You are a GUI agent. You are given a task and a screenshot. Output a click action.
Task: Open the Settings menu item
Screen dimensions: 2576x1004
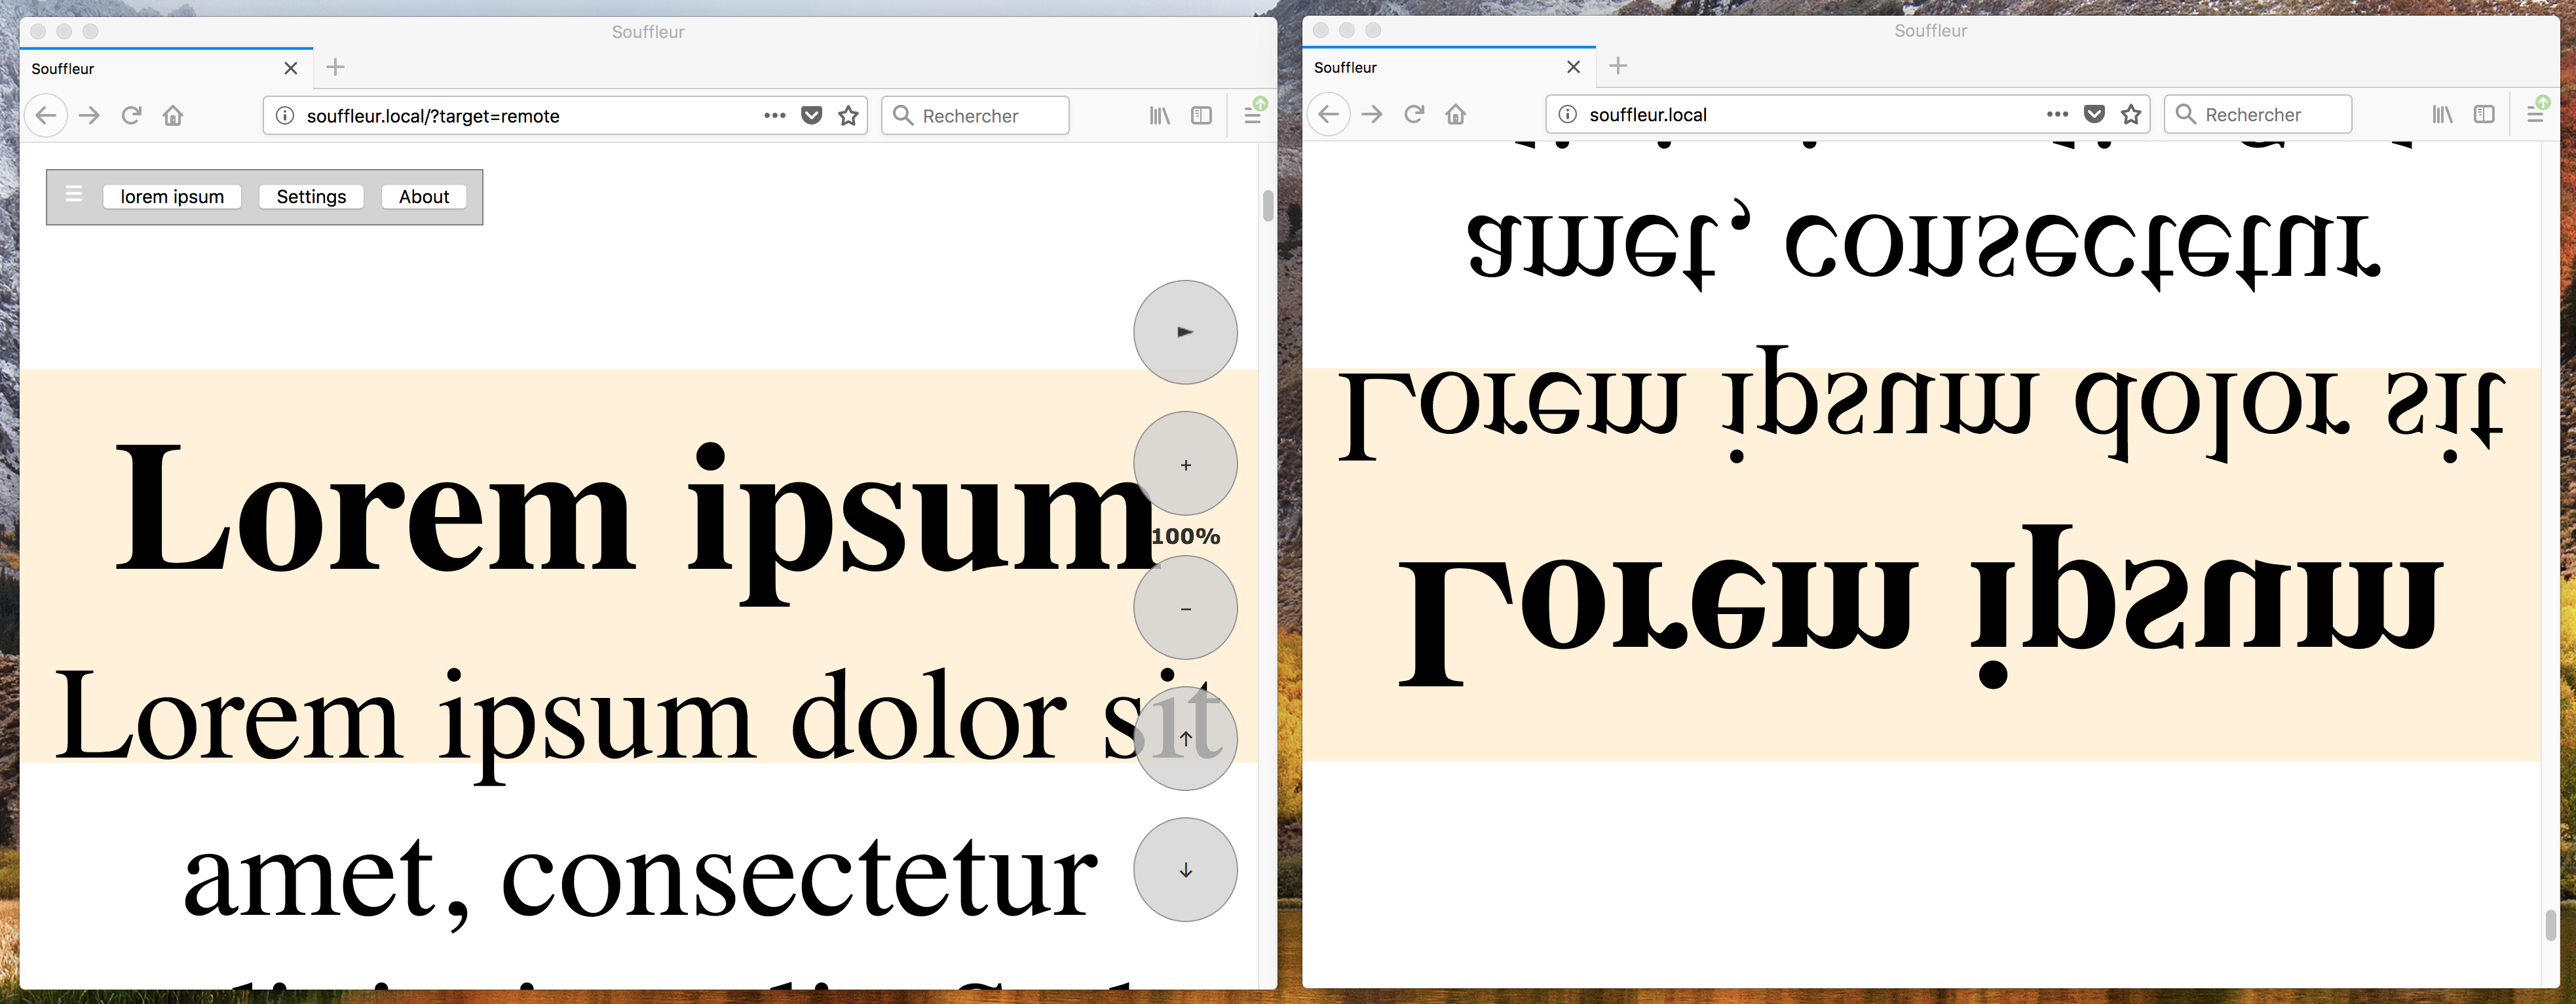[x=311, y=197]
